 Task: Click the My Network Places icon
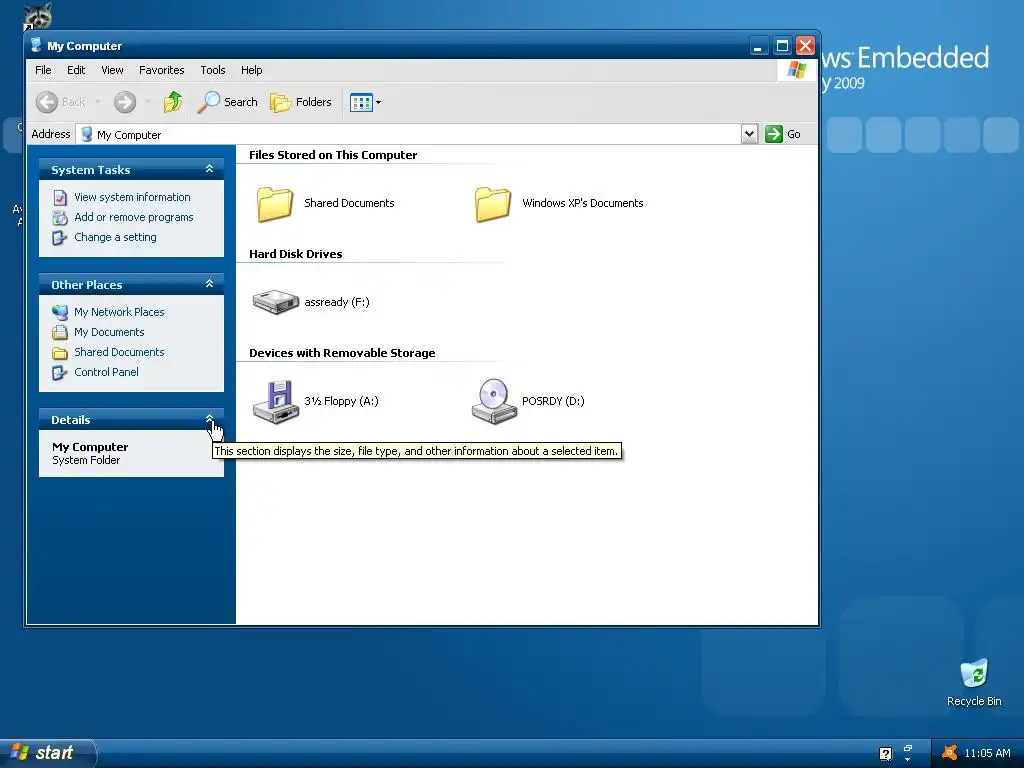[x=59, y=312]
